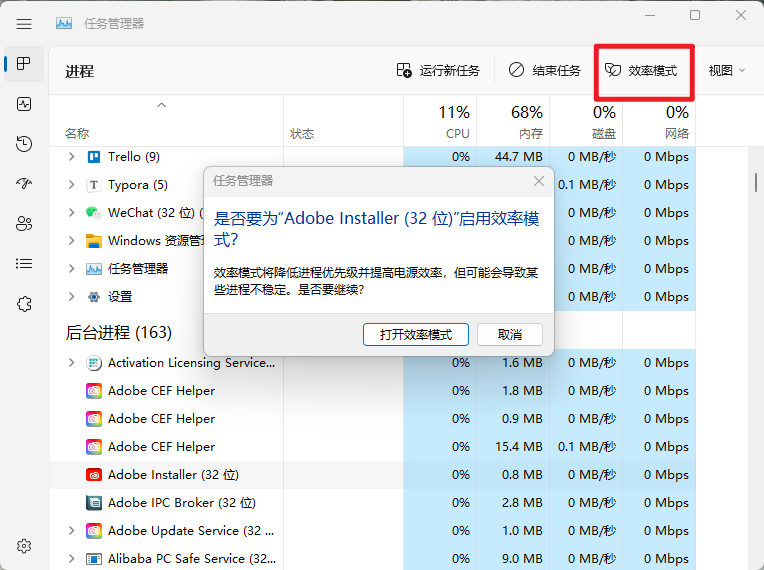
Task: Click 取消 in the dialog
Action: click(x=510, y=335)
